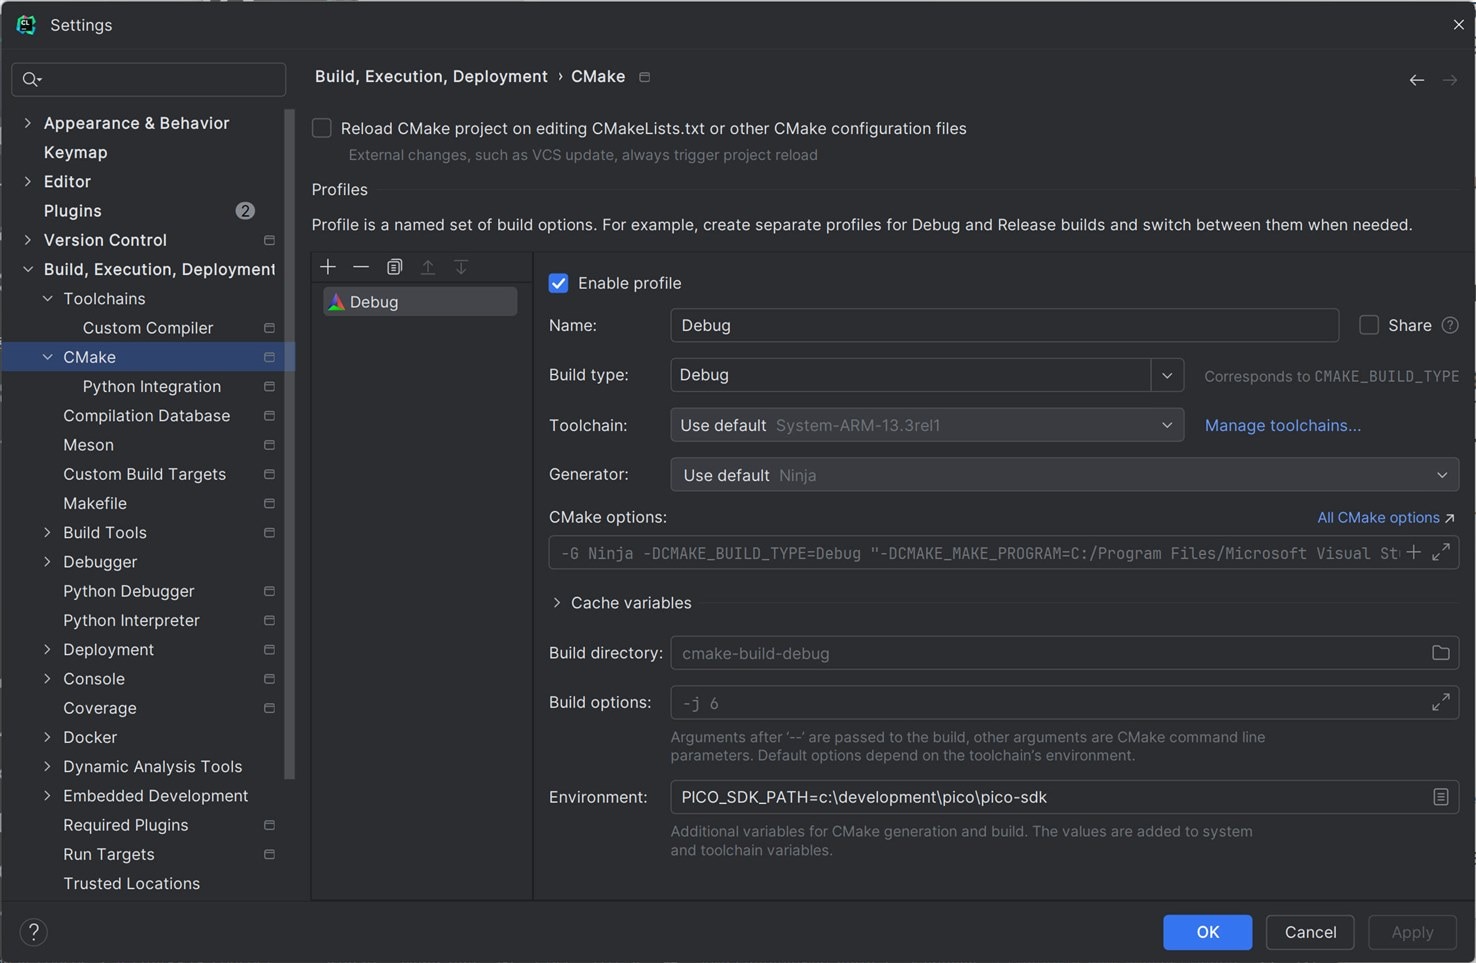1476x963 pixels.
Task: Click the profile Name input field
Action: [x=1005, y=325]
